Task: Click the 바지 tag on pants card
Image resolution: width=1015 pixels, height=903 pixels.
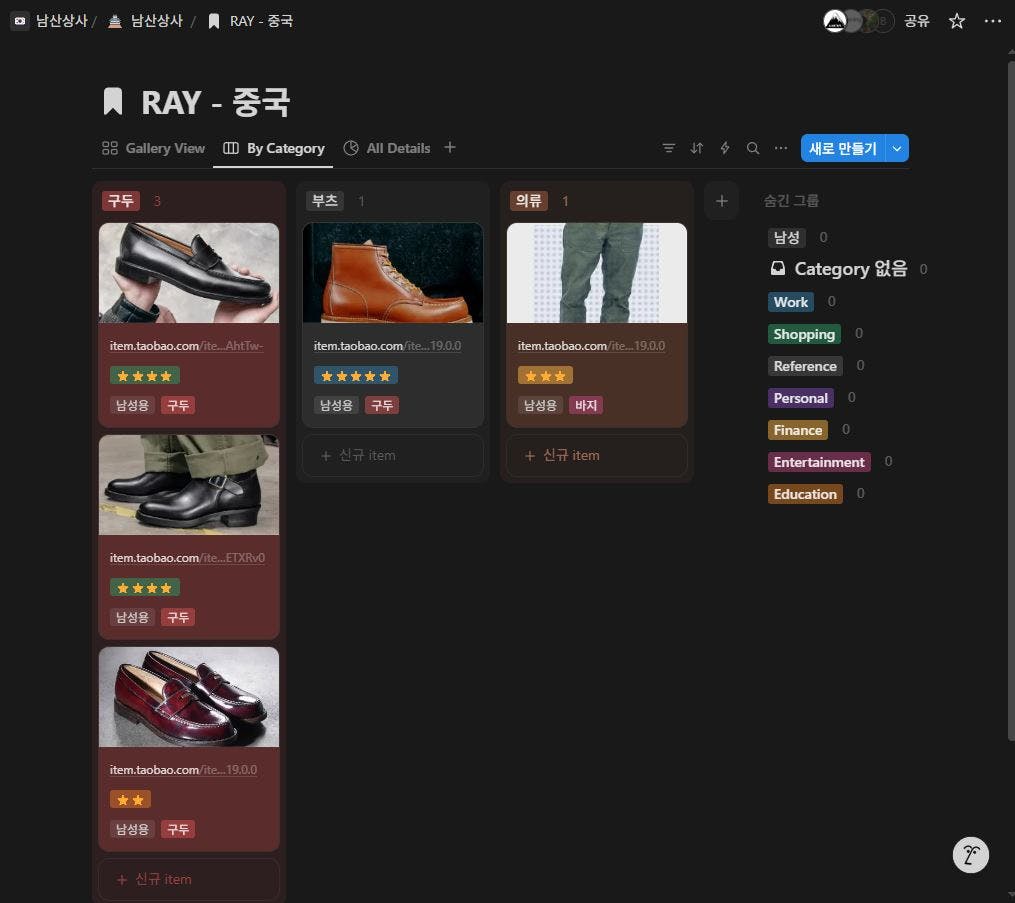Action: (x=586, y=405)
